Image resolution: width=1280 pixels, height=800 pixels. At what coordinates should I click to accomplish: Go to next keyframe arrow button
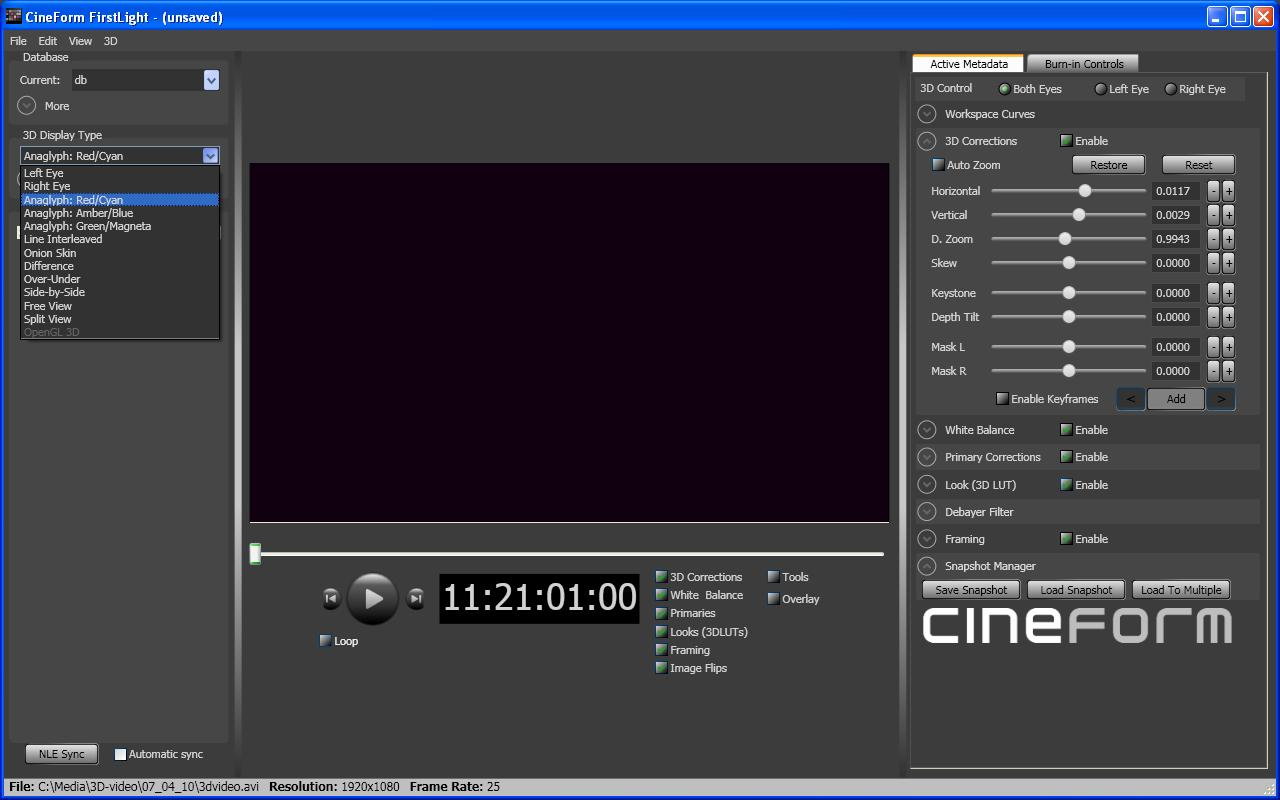(x=1221, y=399)
